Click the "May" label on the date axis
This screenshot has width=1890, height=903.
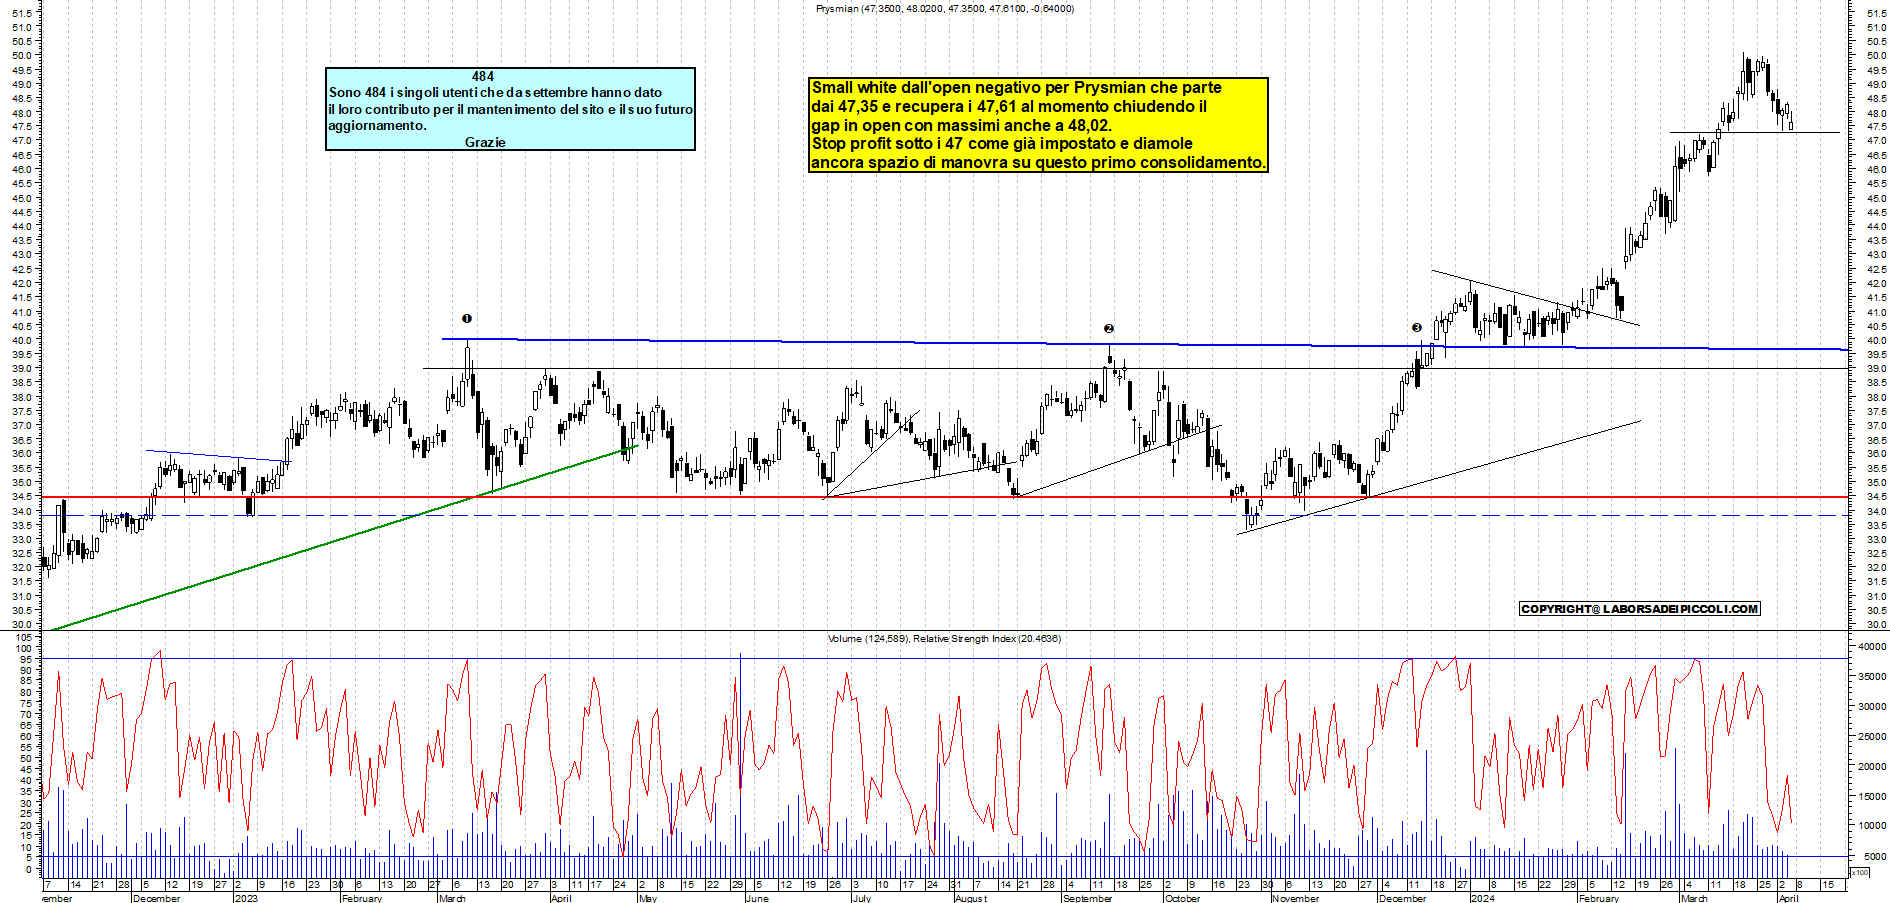pos(648,898)
